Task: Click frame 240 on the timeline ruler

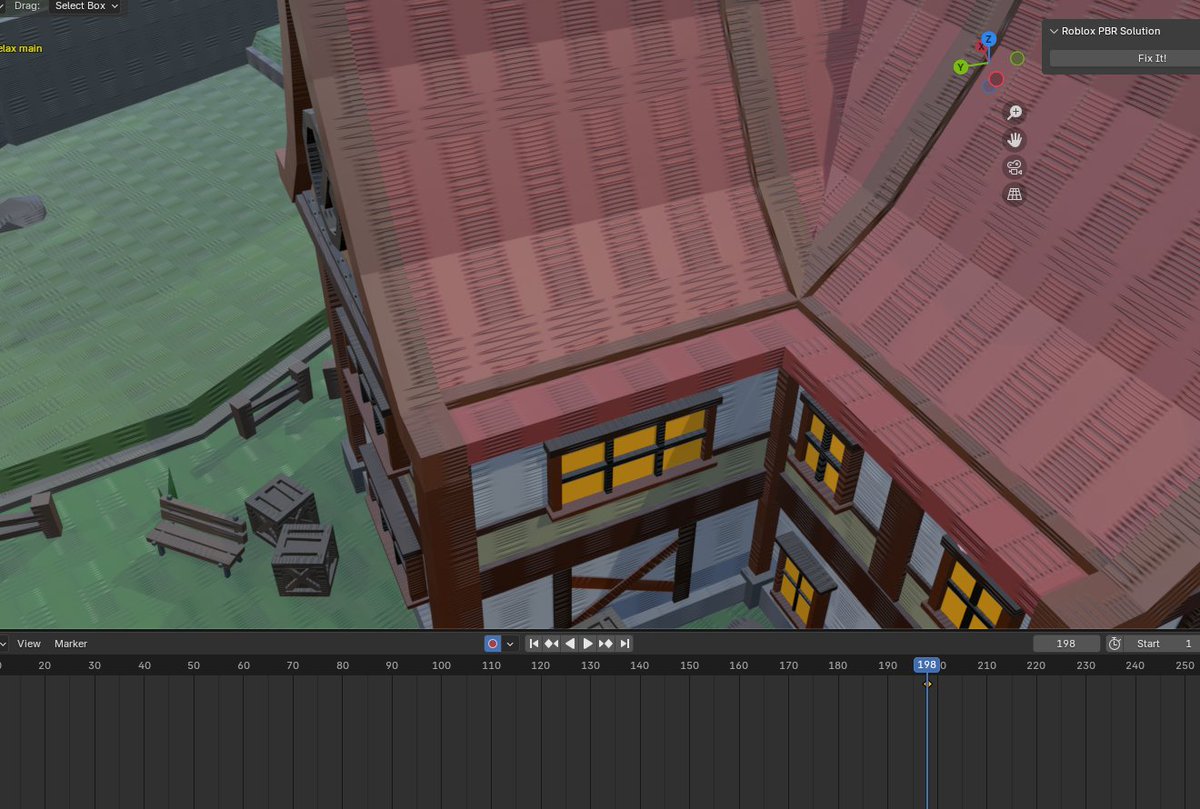Action: [x=1135, y=666]
